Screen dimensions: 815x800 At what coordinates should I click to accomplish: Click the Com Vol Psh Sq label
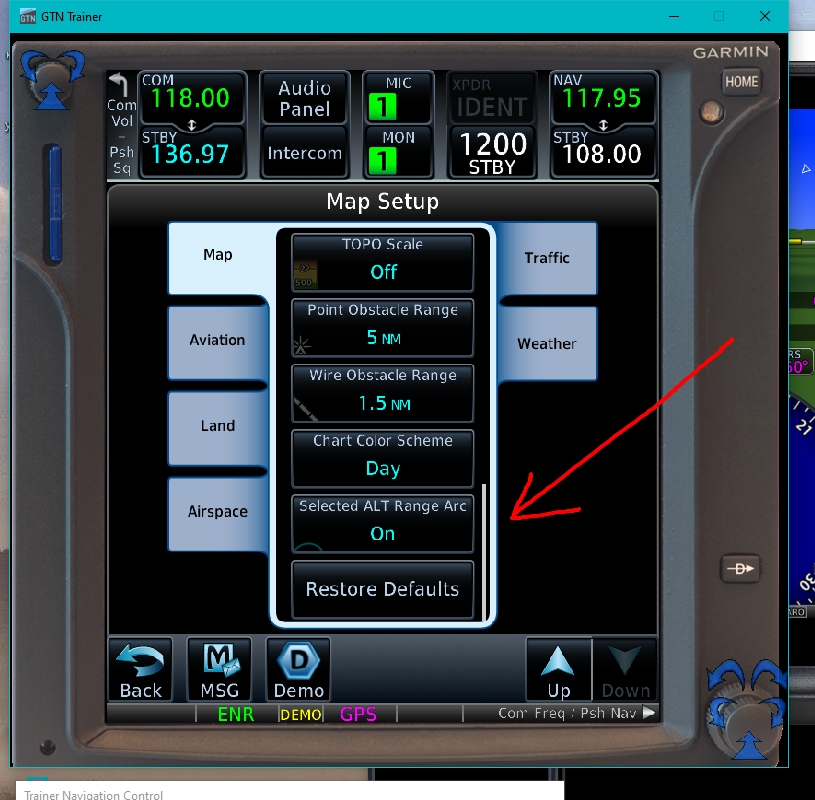[x=122, y=136]
